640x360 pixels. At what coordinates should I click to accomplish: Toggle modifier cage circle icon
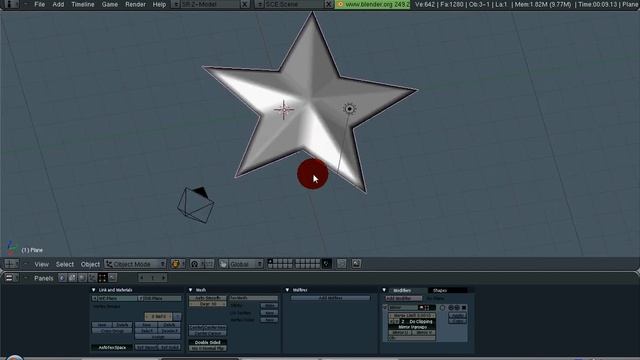(442, 307)
